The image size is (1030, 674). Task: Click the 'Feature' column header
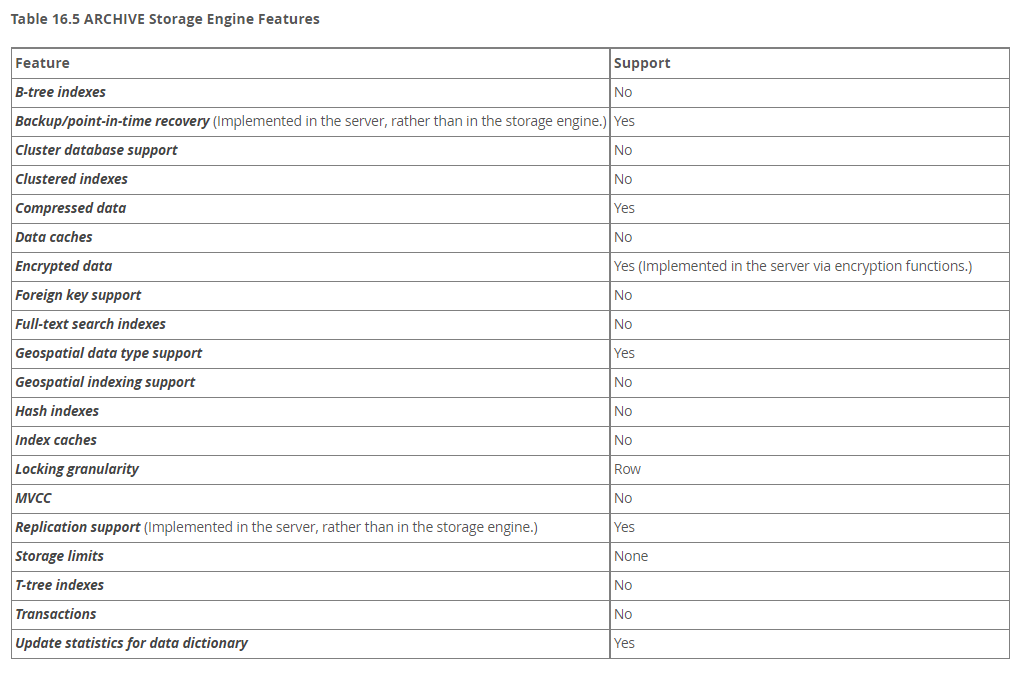click(x=43, y=63)
